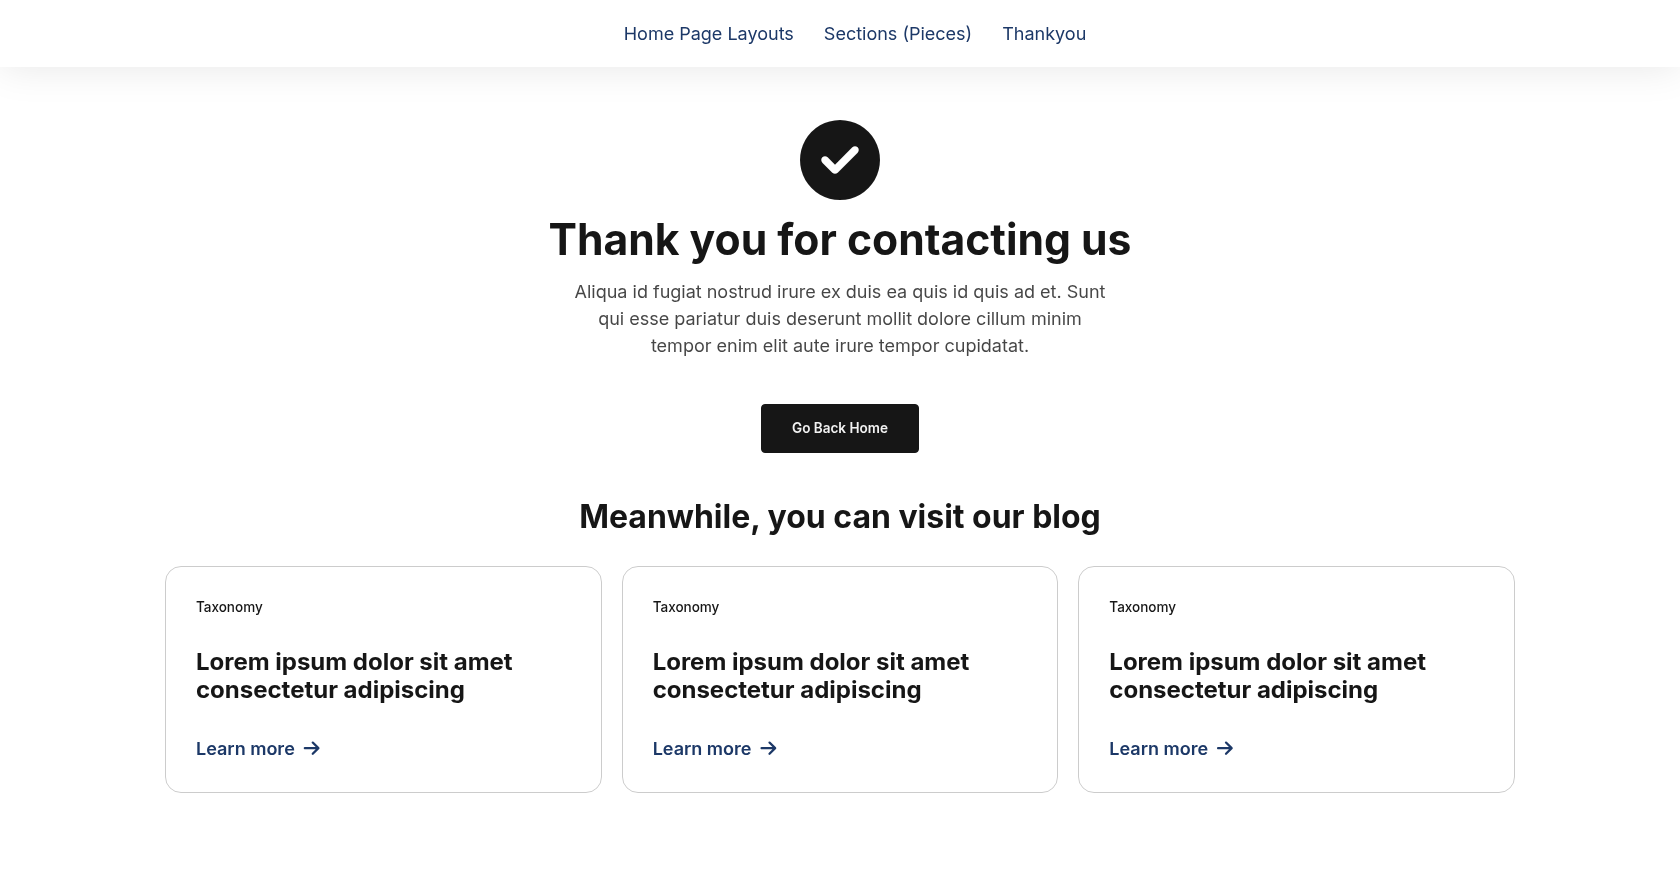Click the black checkmark success icon
This screenshot has height=876, width=1680.
click(x=840, y=160)
